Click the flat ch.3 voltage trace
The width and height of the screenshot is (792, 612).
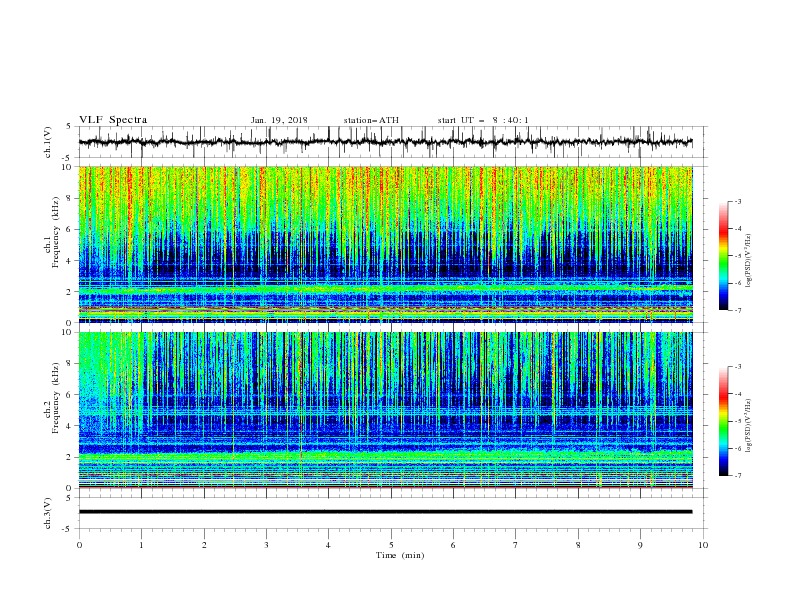(x=385, y=512)
